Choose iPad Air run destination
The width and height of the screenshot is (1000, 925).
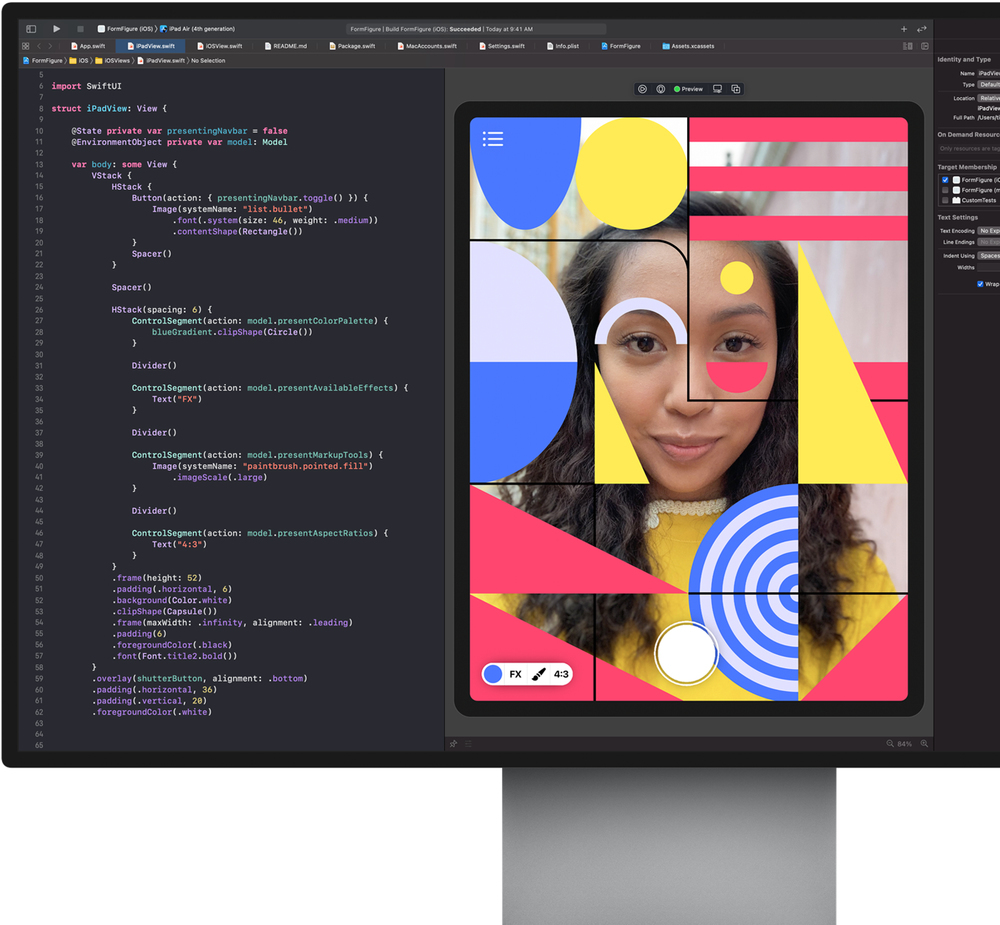[197, 29]
